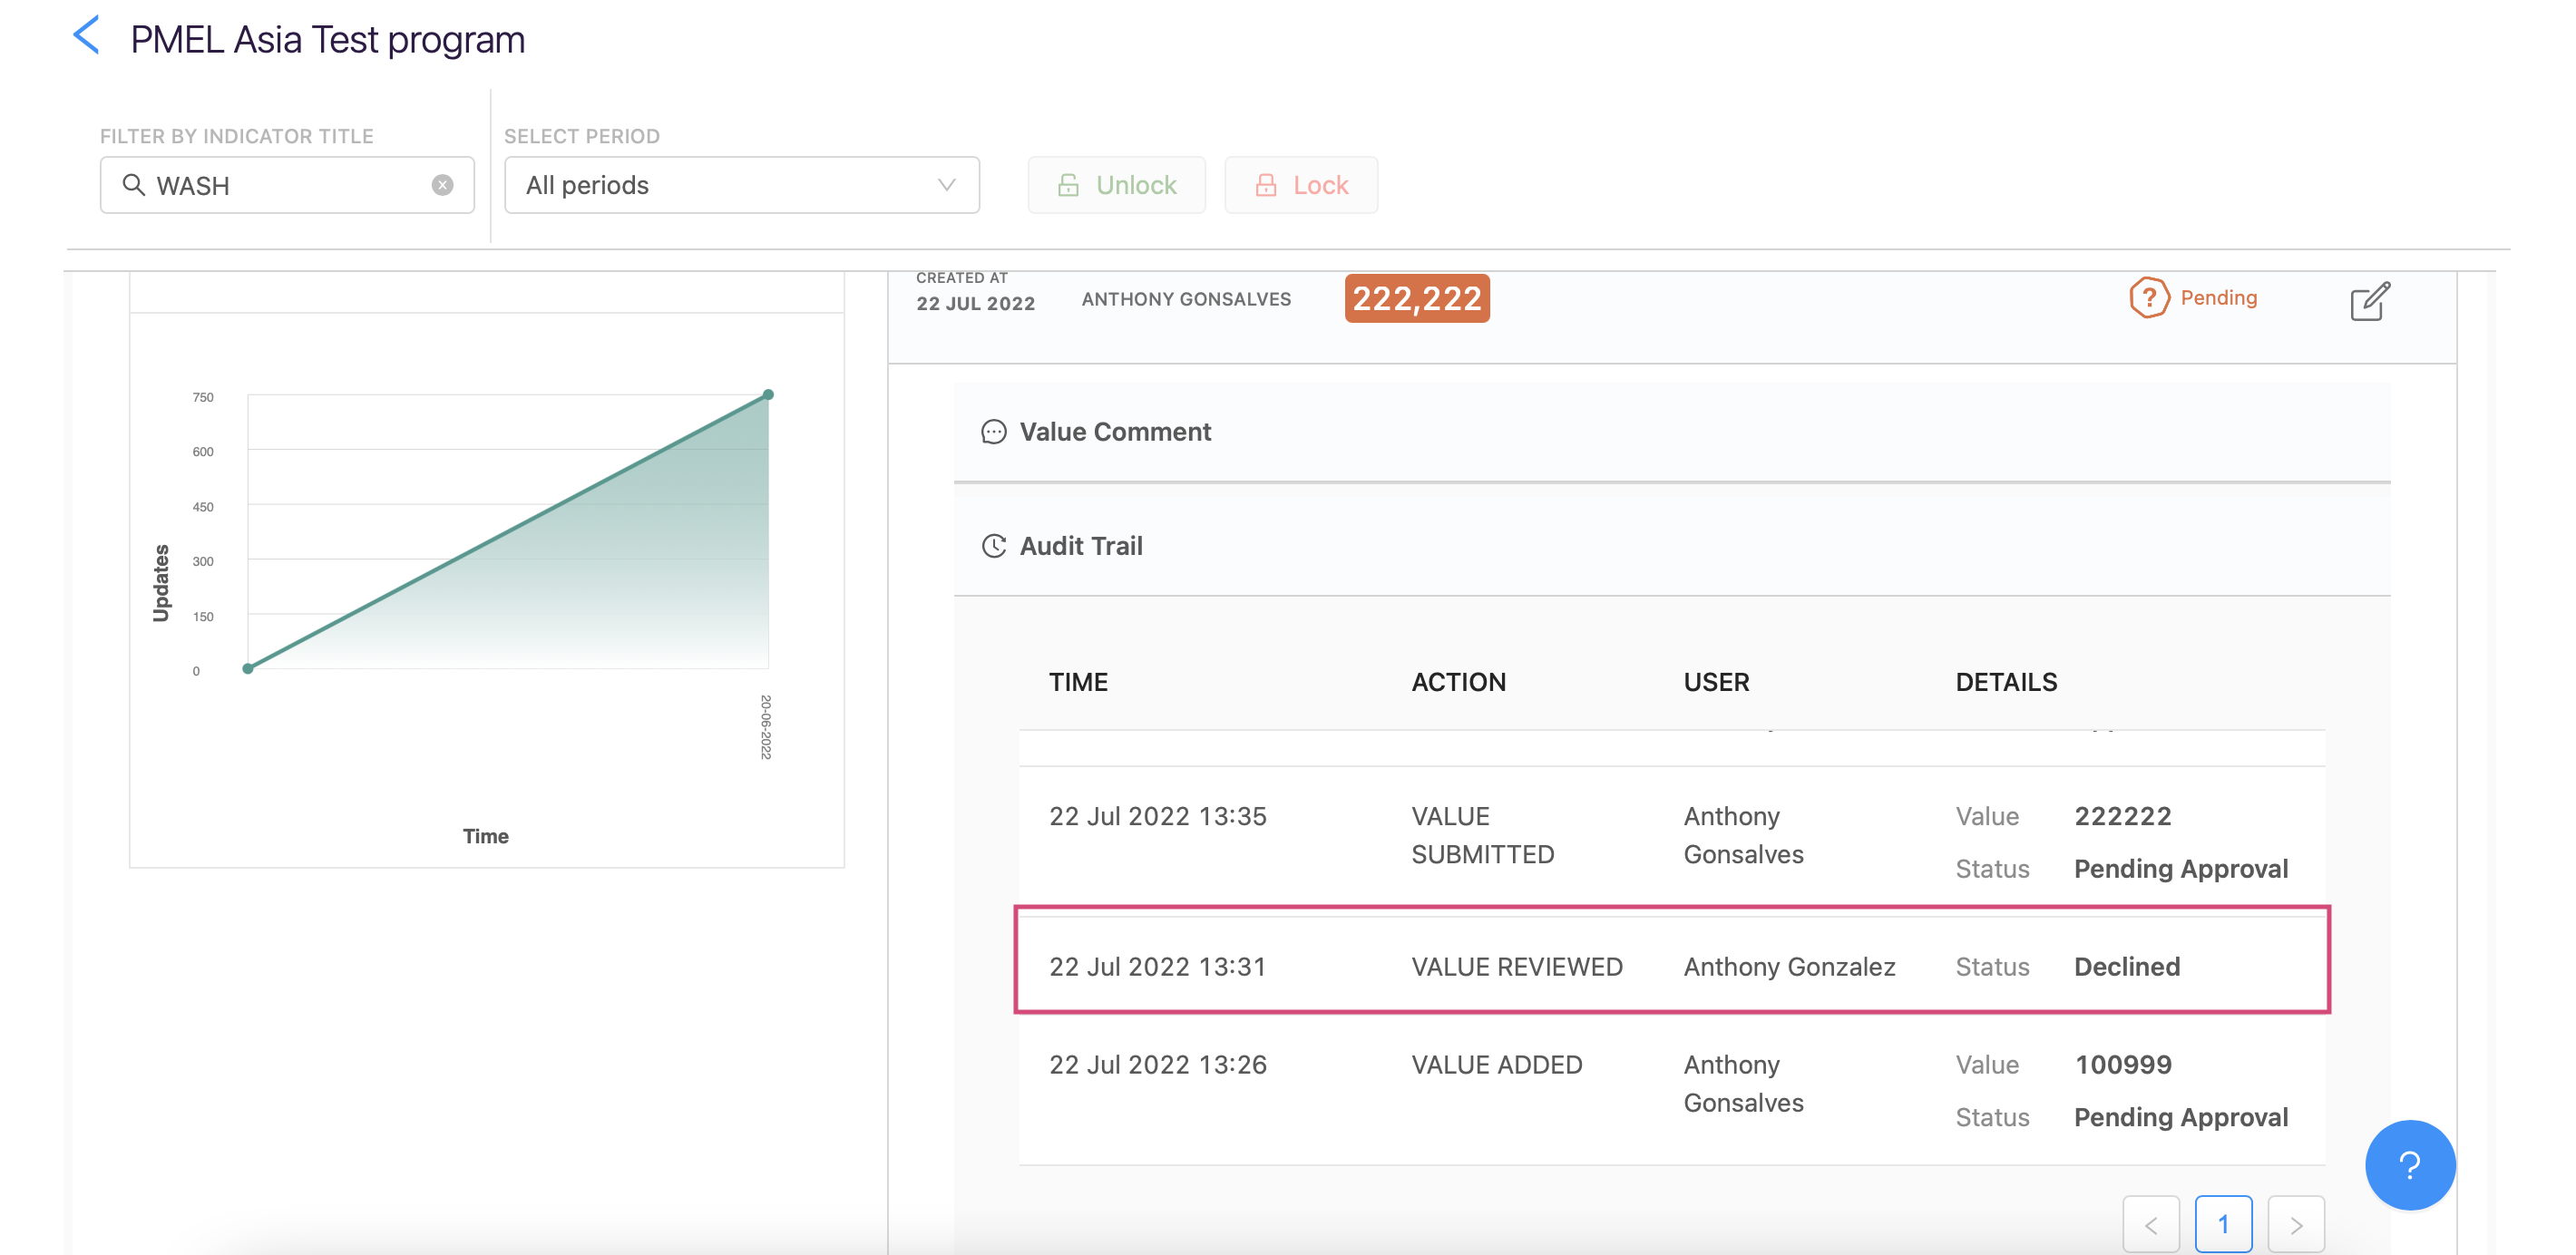The image size is (2576, 1255).
Task: Click the next page arrow
Action: pos(2295,1223)
